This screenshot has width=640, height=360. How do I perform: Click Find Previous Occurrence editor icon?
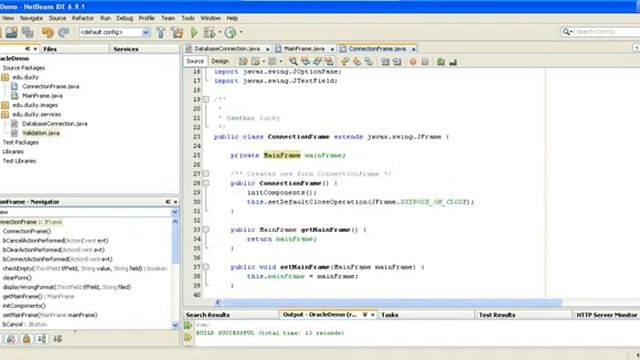[x=305, y=62]
